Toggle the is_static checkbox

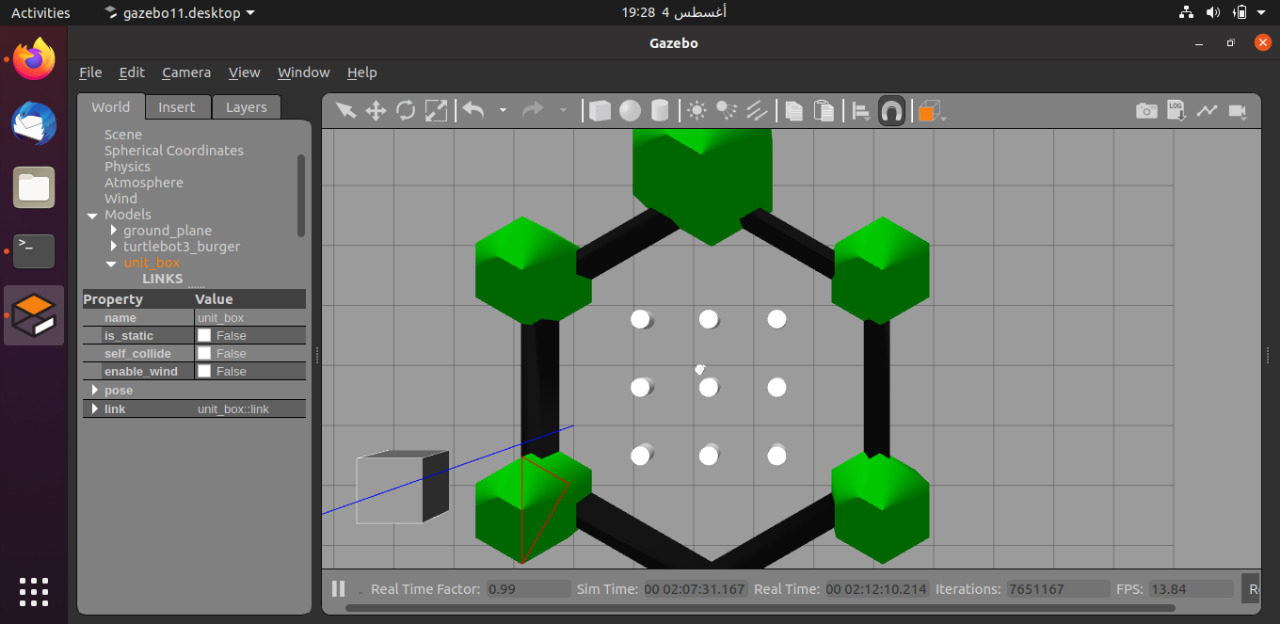204,336
